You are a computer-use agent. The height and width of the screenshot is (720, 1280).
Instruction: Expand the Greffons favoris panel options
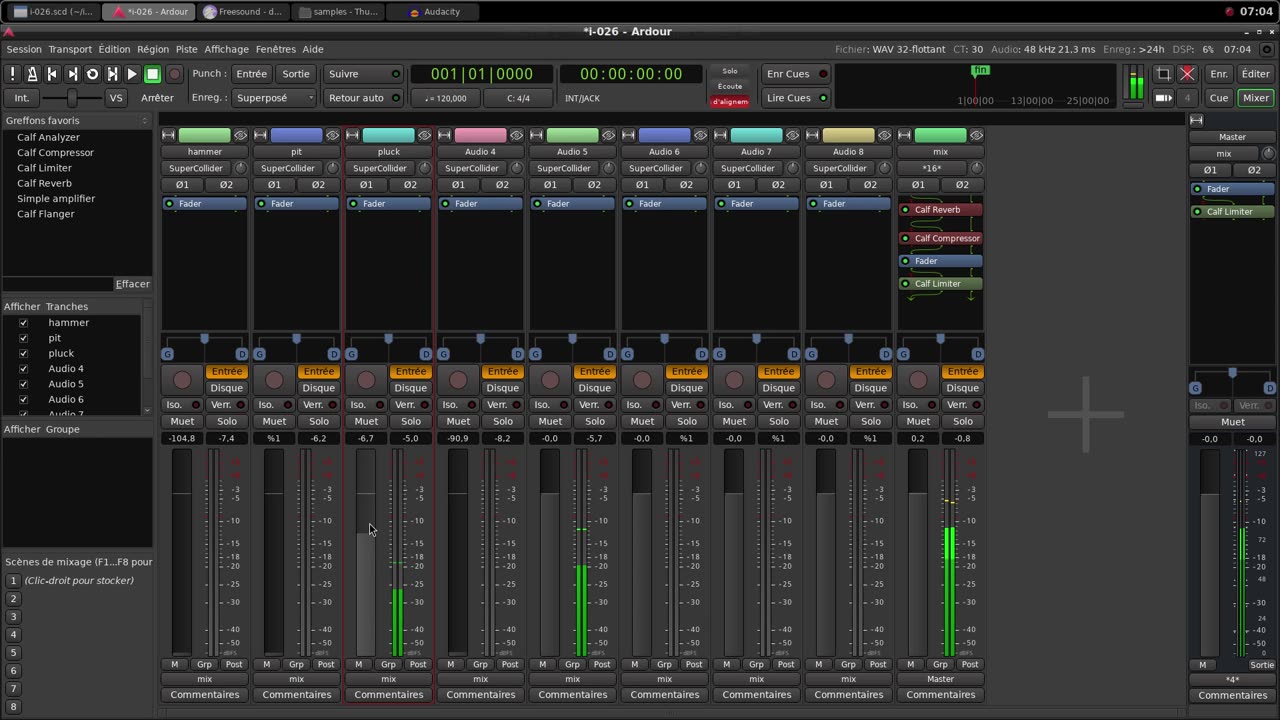(145, 120)
